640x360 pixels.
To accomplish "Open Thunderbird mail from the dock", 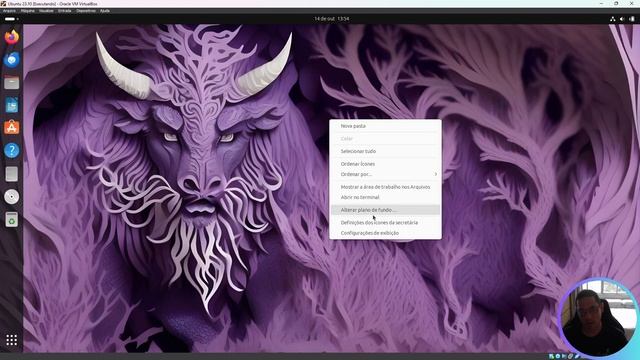I will [11, 60].
